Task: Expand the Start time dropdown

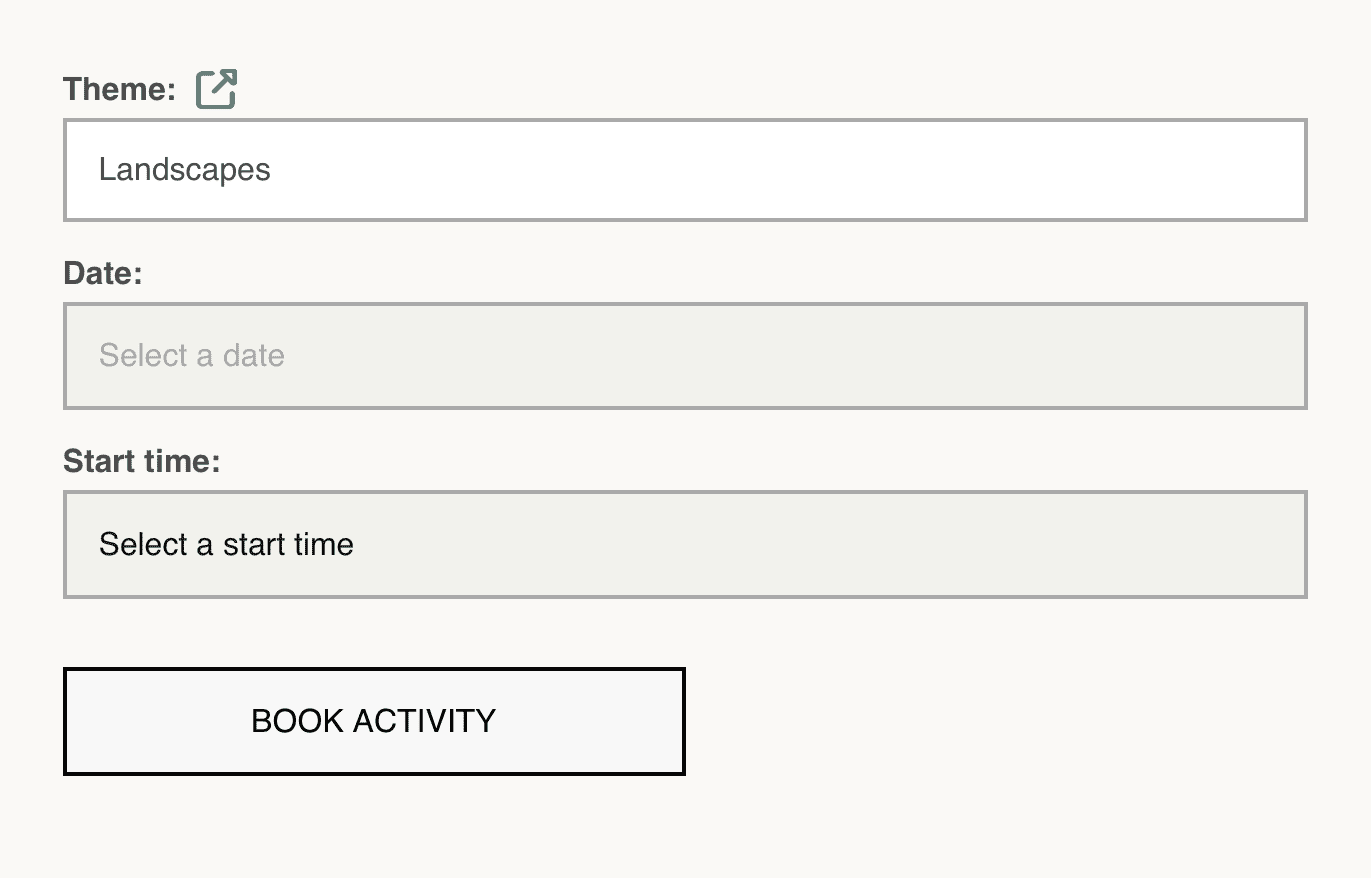Action: (x=685, y=545)
